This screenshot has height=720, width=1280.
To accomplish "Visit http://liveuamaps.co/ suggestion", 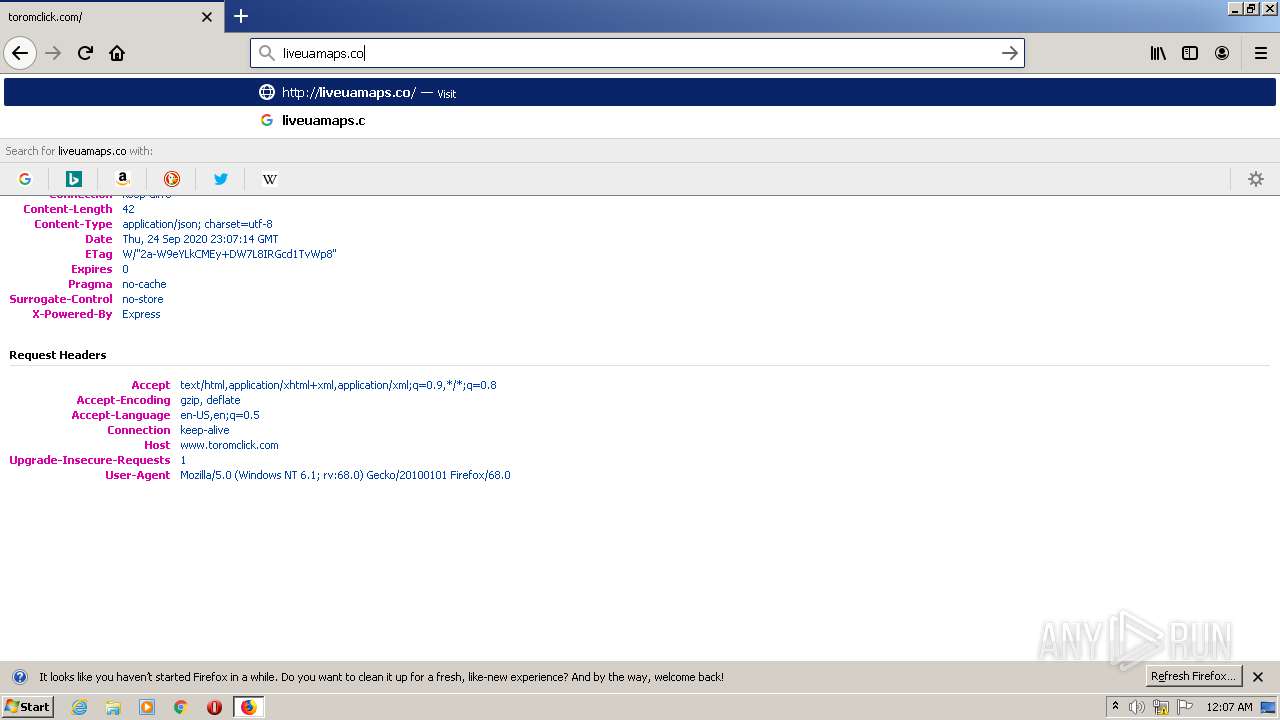I will point(640,92).
